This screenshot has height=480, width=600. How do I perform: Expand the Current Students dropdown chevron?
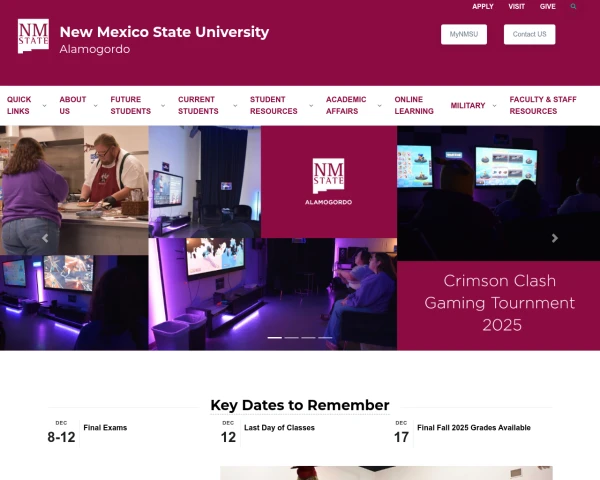coord(235,106)
